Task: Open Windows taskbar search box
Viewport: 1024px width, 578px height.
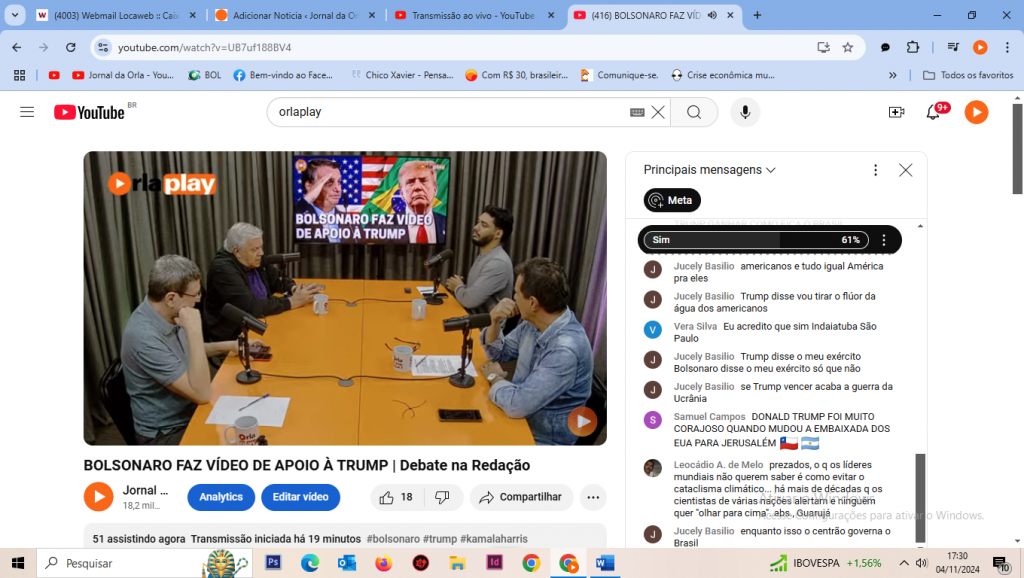Action: point(144,563)
